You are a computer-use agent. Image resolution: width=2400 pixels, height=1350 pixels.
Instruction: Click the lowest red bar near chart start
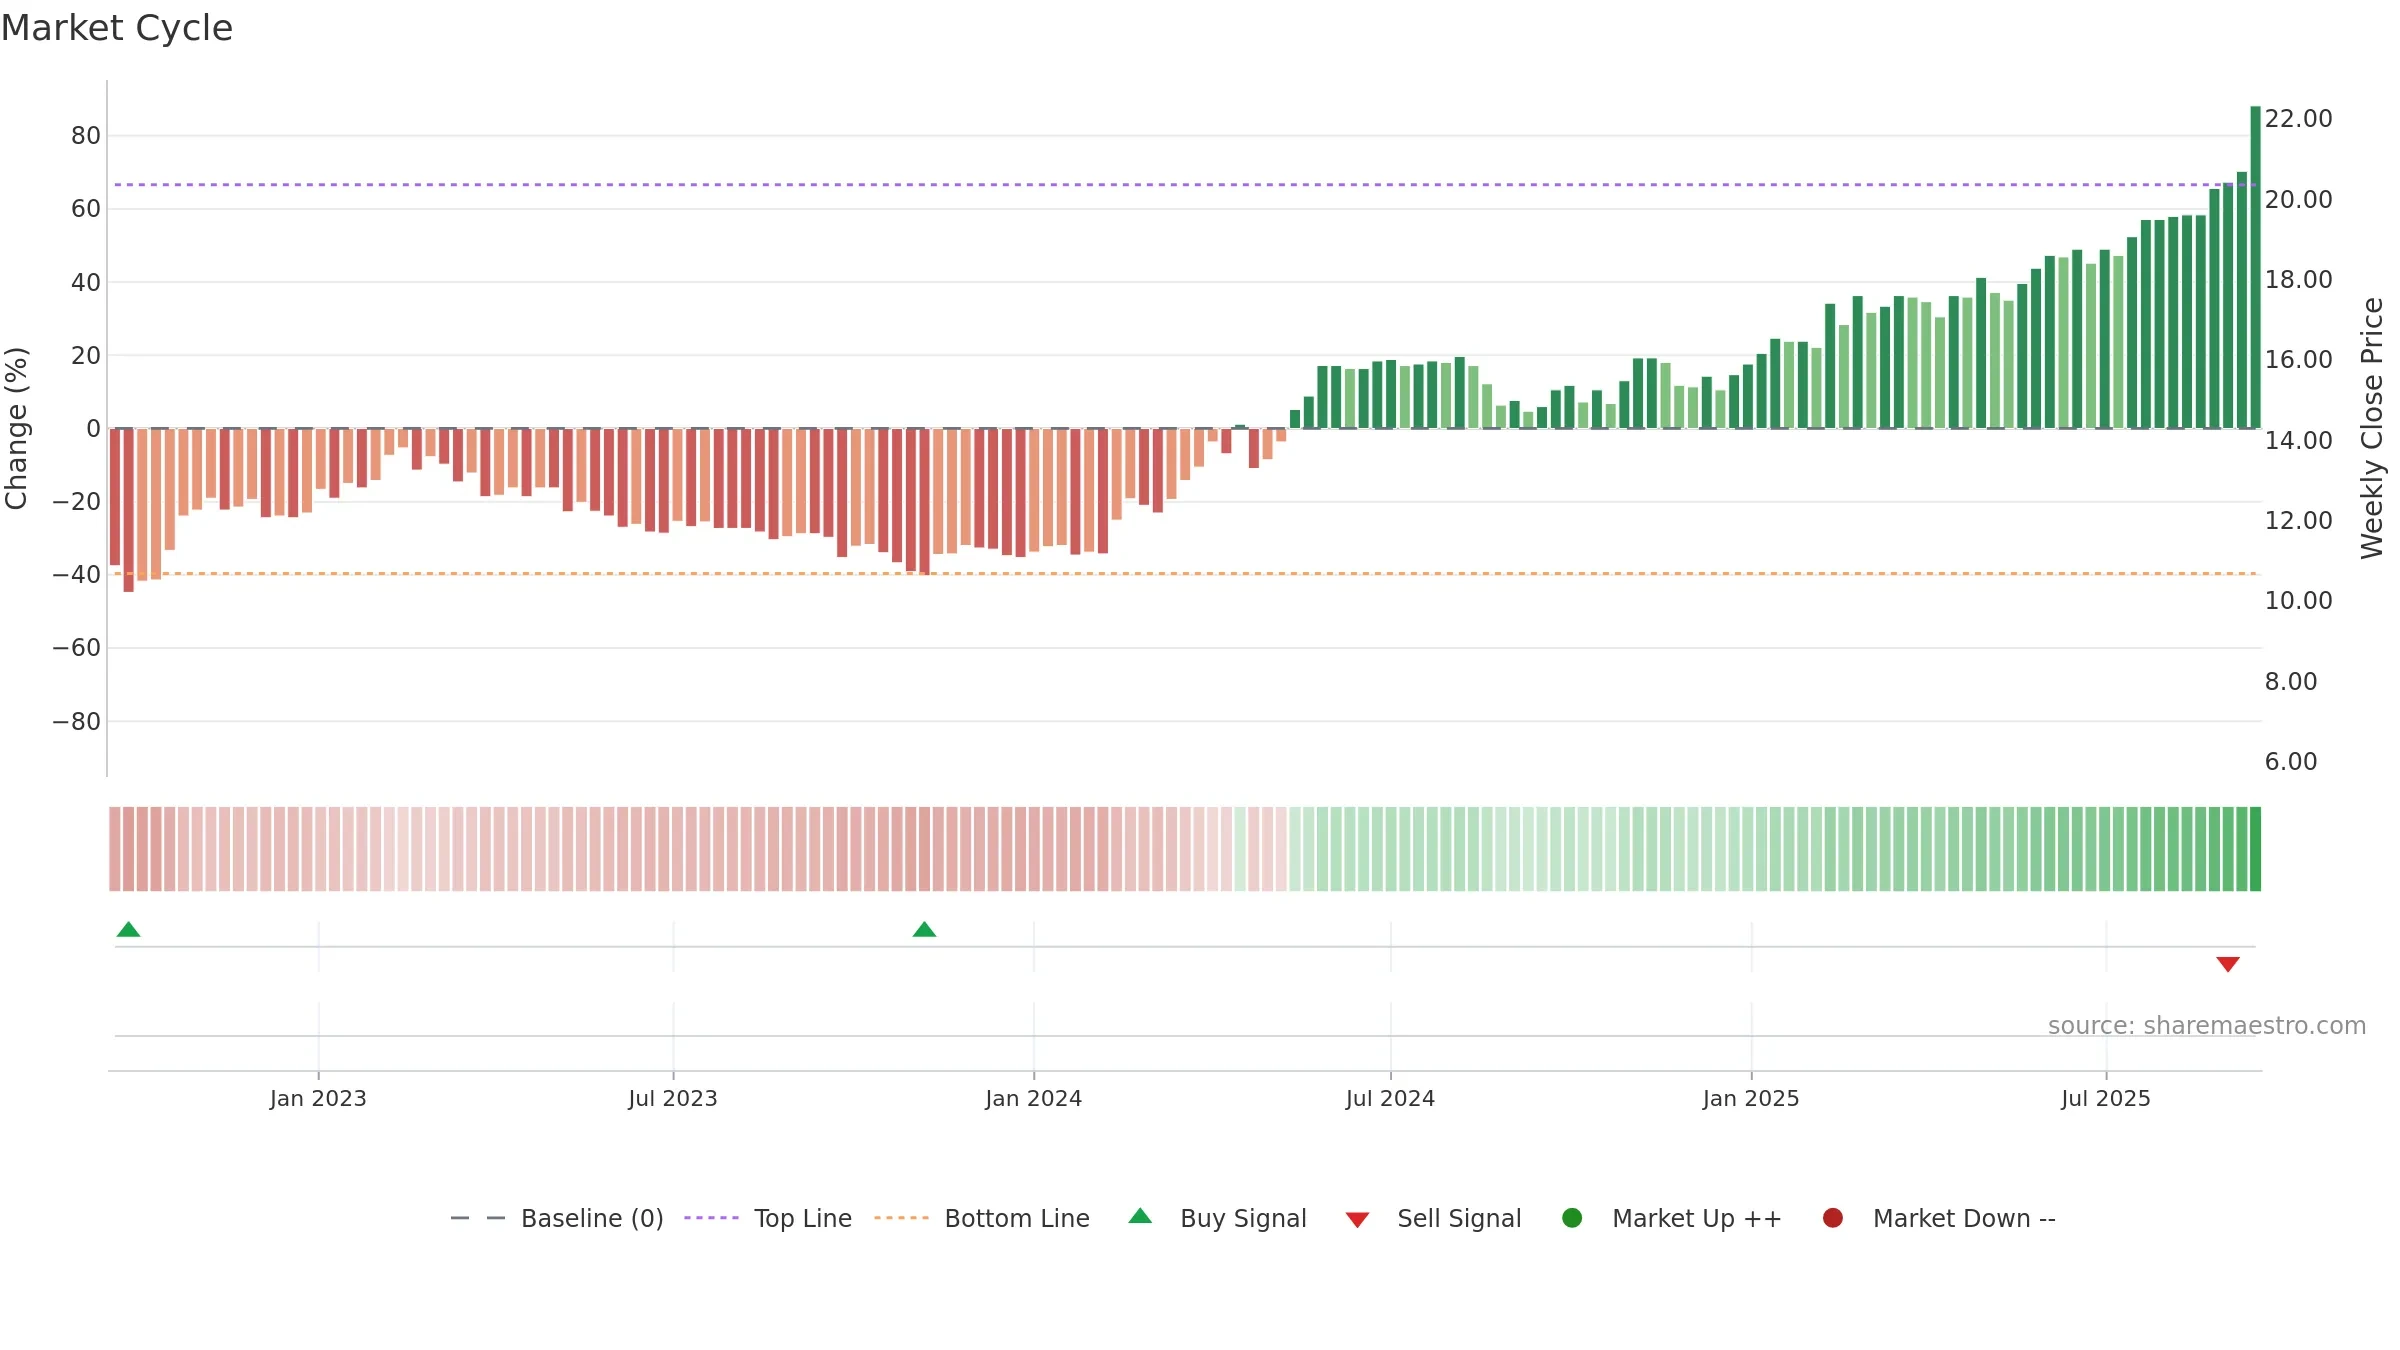point(129,510)
